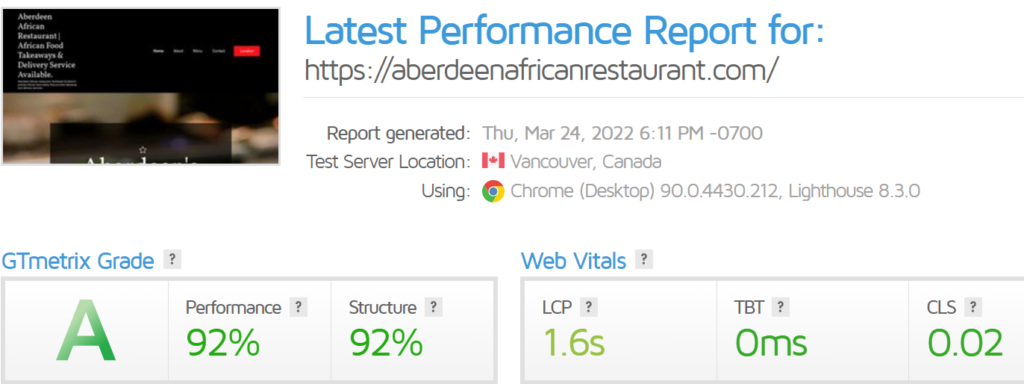Click the Chrome browser icon

coord(493,191)
